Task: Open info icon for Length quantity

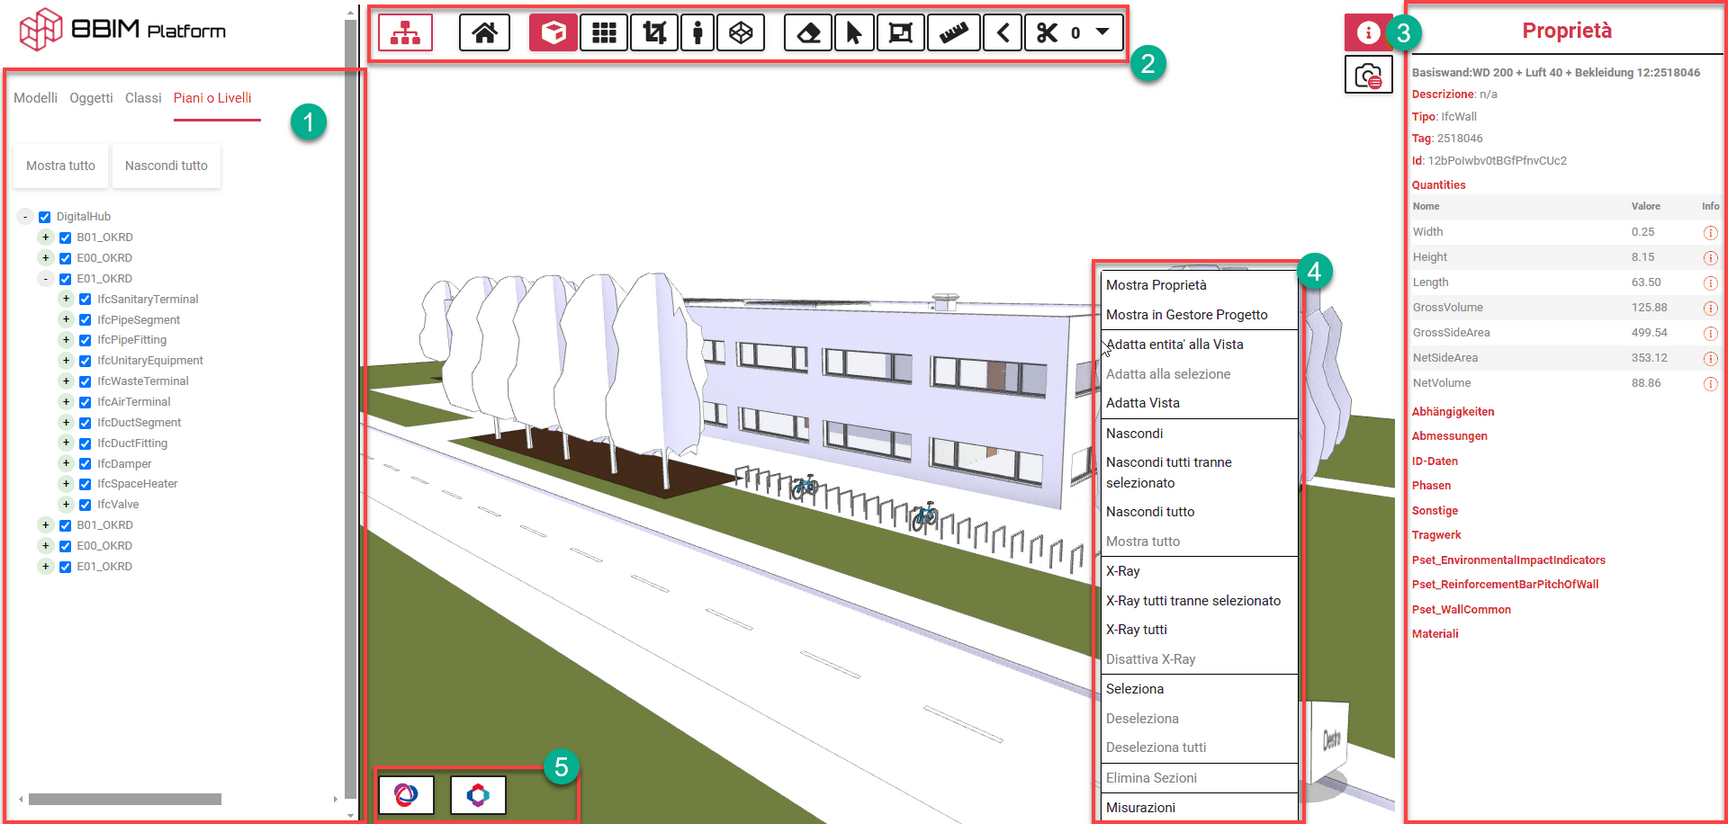Action: click(x=1710, y=283)
